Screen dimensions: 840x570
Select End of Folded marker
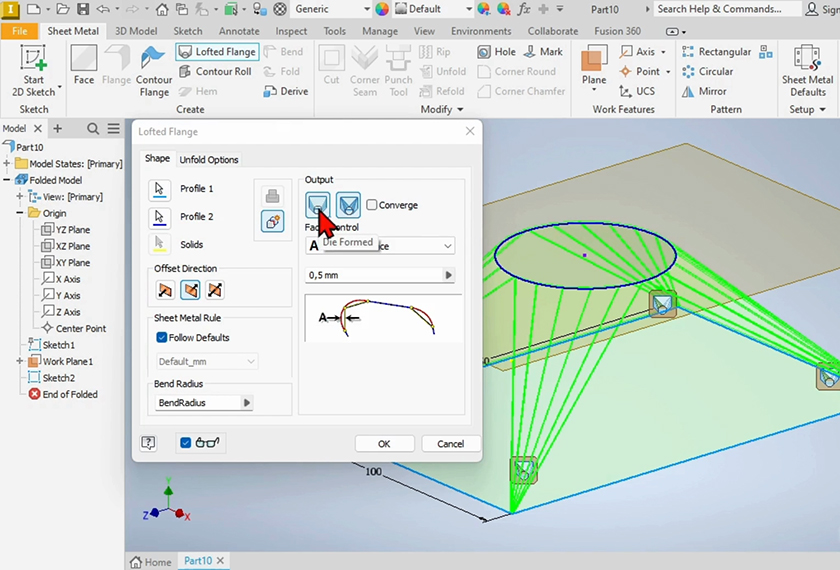click(x=63, y=394)
